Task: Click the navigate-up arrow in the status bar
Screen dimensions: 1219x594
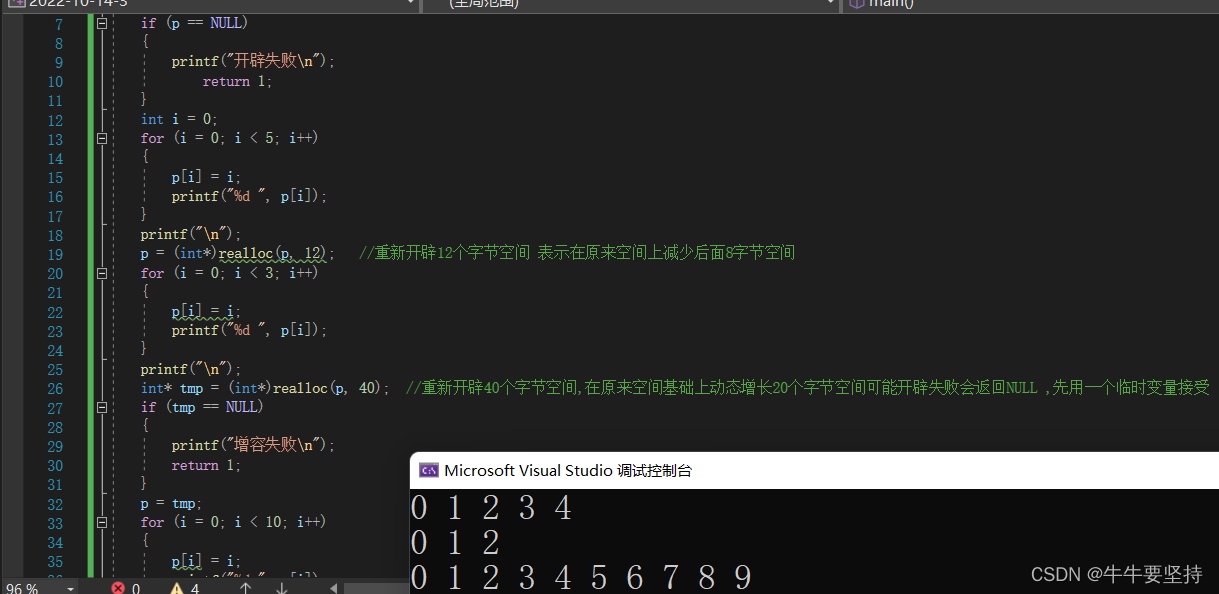Action: click(245, 588)
